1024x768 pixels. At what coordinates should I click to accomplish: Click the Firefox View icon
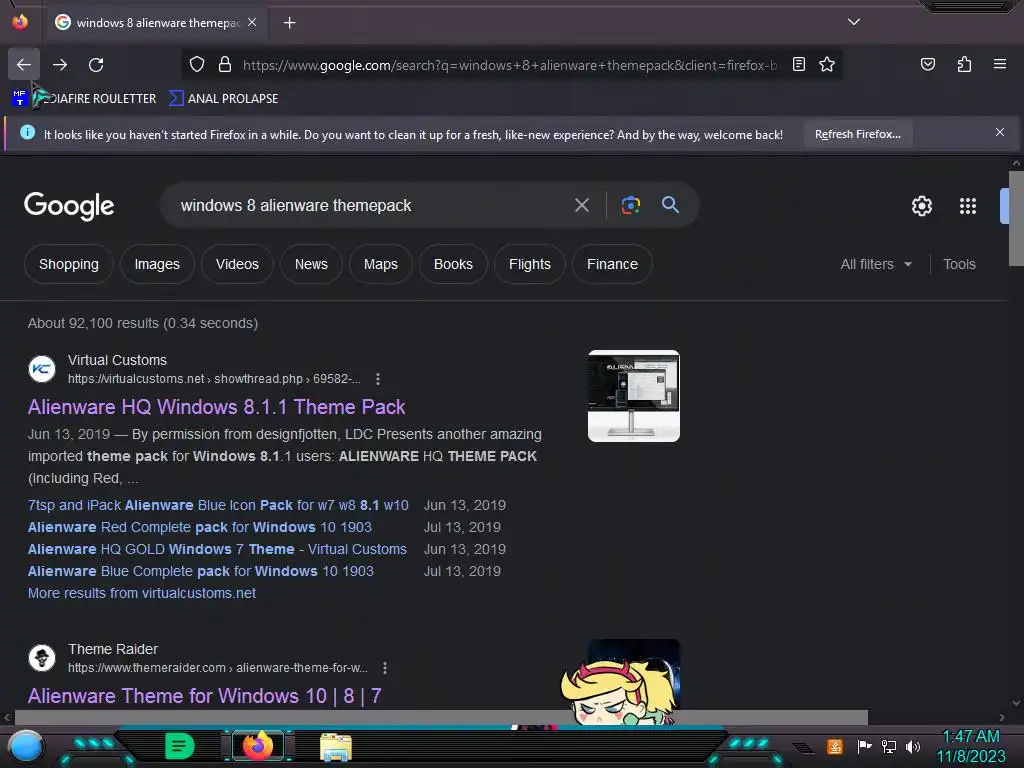click(20, 22)
